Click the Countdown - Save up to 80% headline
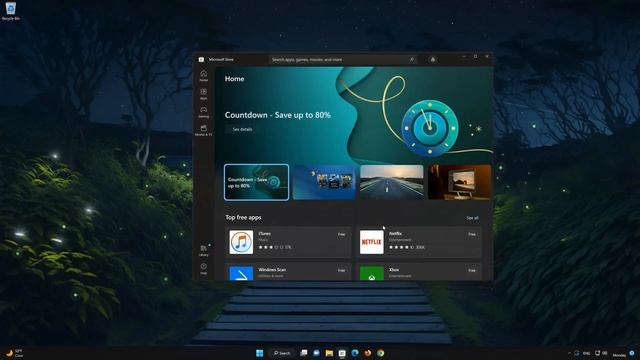 [278, 115]
